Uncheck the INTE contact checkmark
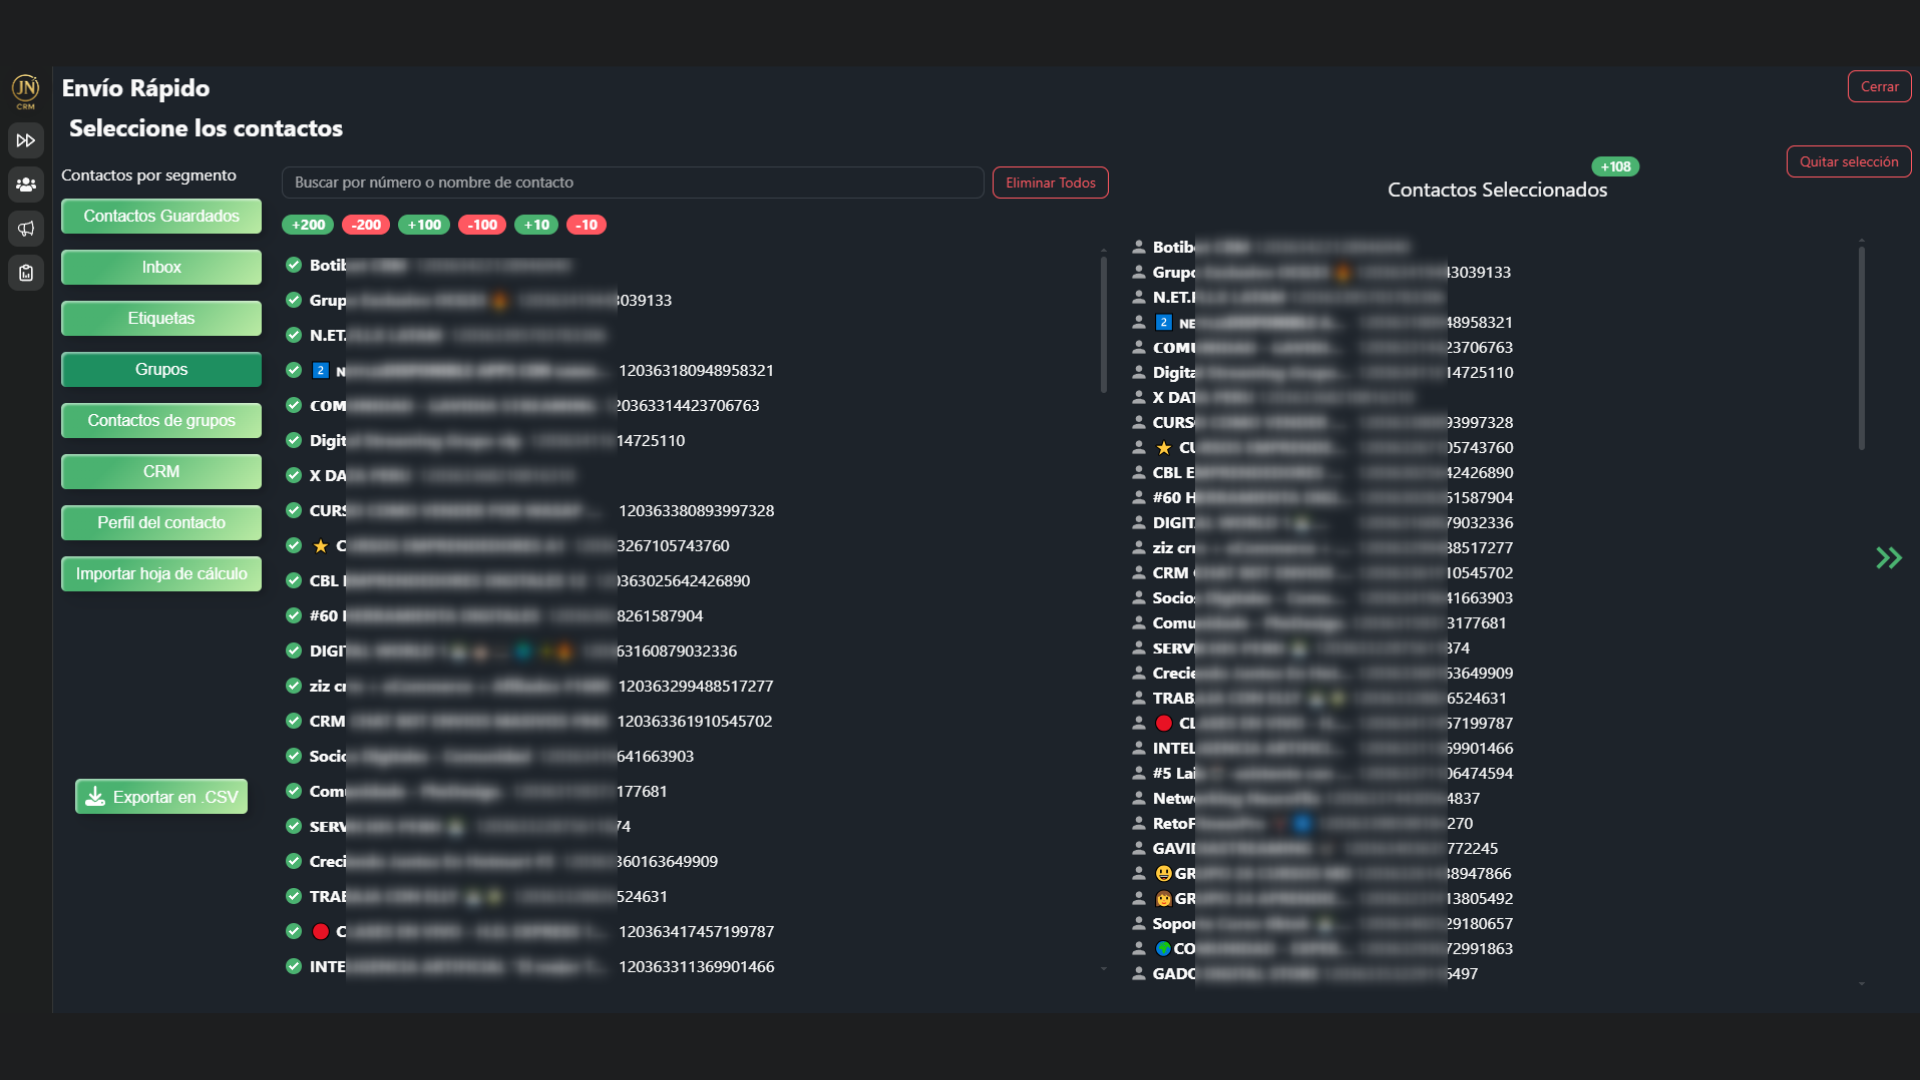 (294, 966)
